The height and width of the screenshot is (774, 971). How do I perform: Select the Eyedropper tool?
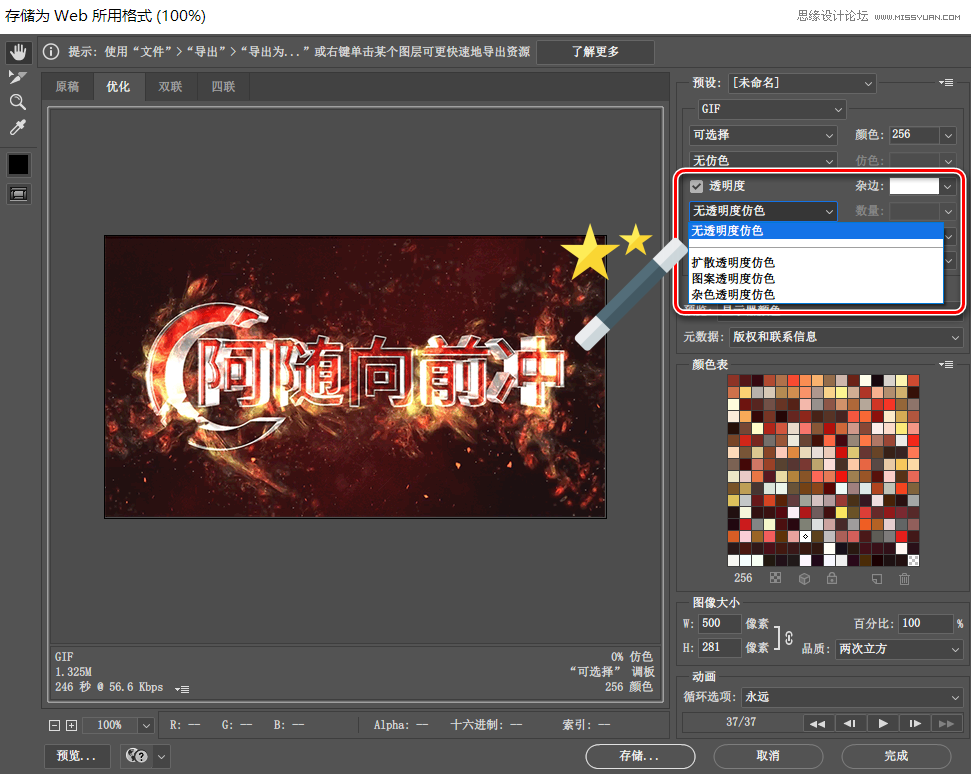[17, 127]
